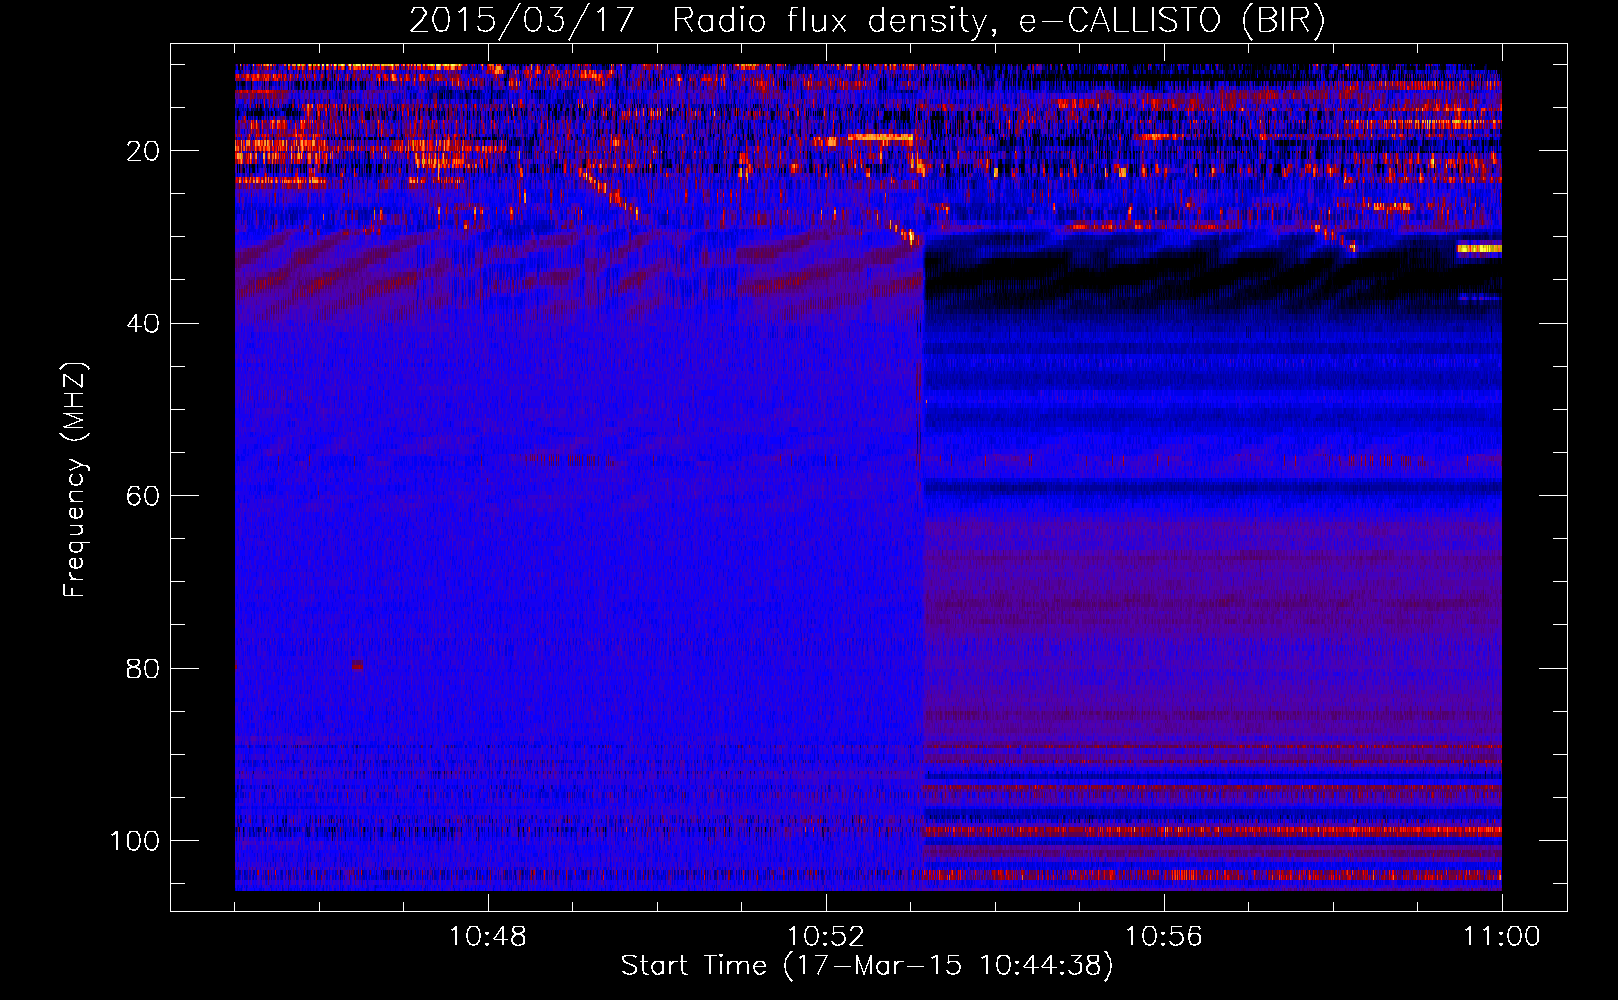This screenshot has height=1000, width=1618.
Task: Select the 'Frequency (MHZ)' y-axis label
Action: tap(75, 479)
